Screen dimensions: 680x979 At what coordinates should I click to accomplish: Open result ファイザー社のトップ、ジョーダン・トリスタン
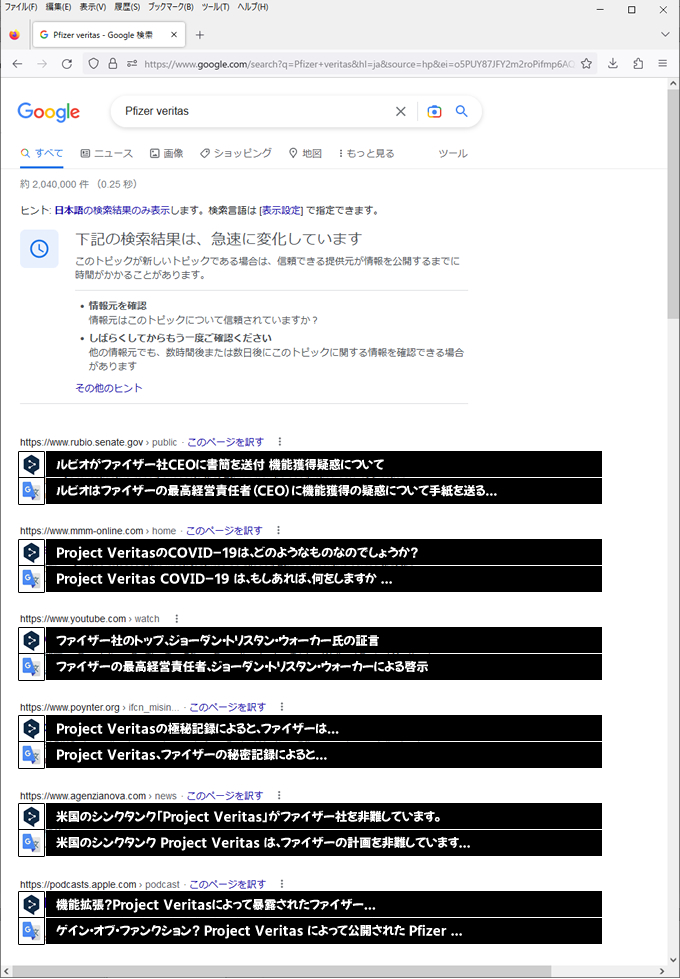pos(217,641)
